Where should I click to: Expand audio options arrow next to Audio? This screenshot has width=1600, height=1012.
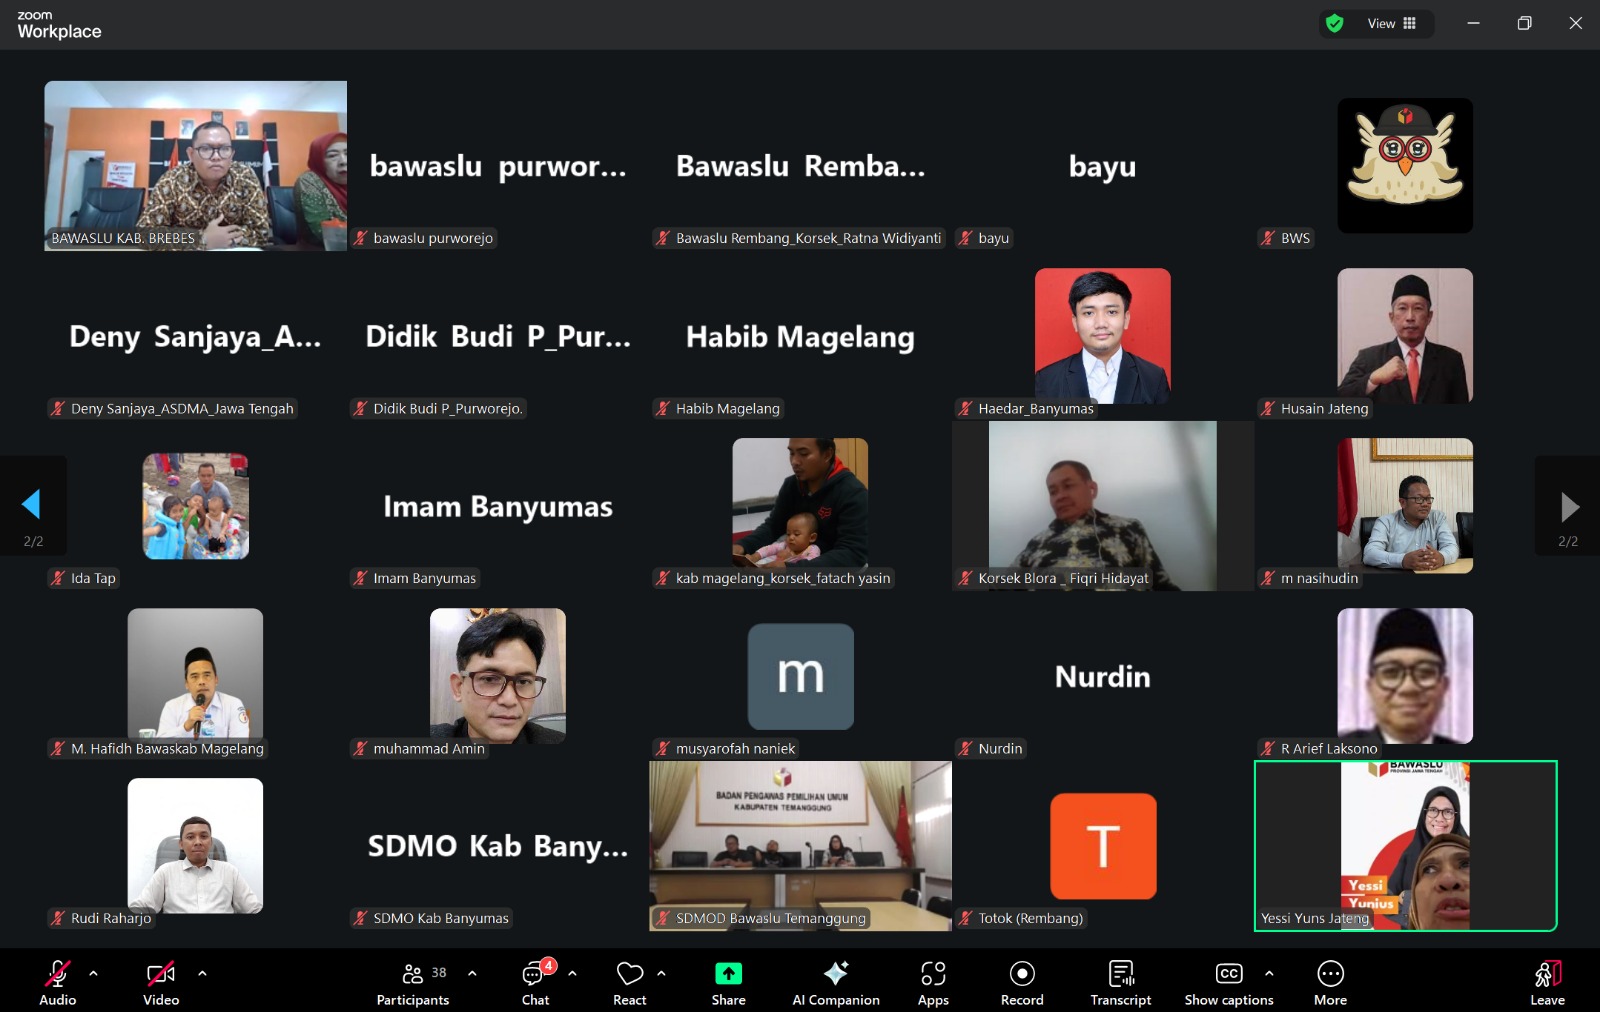(94, 973)
